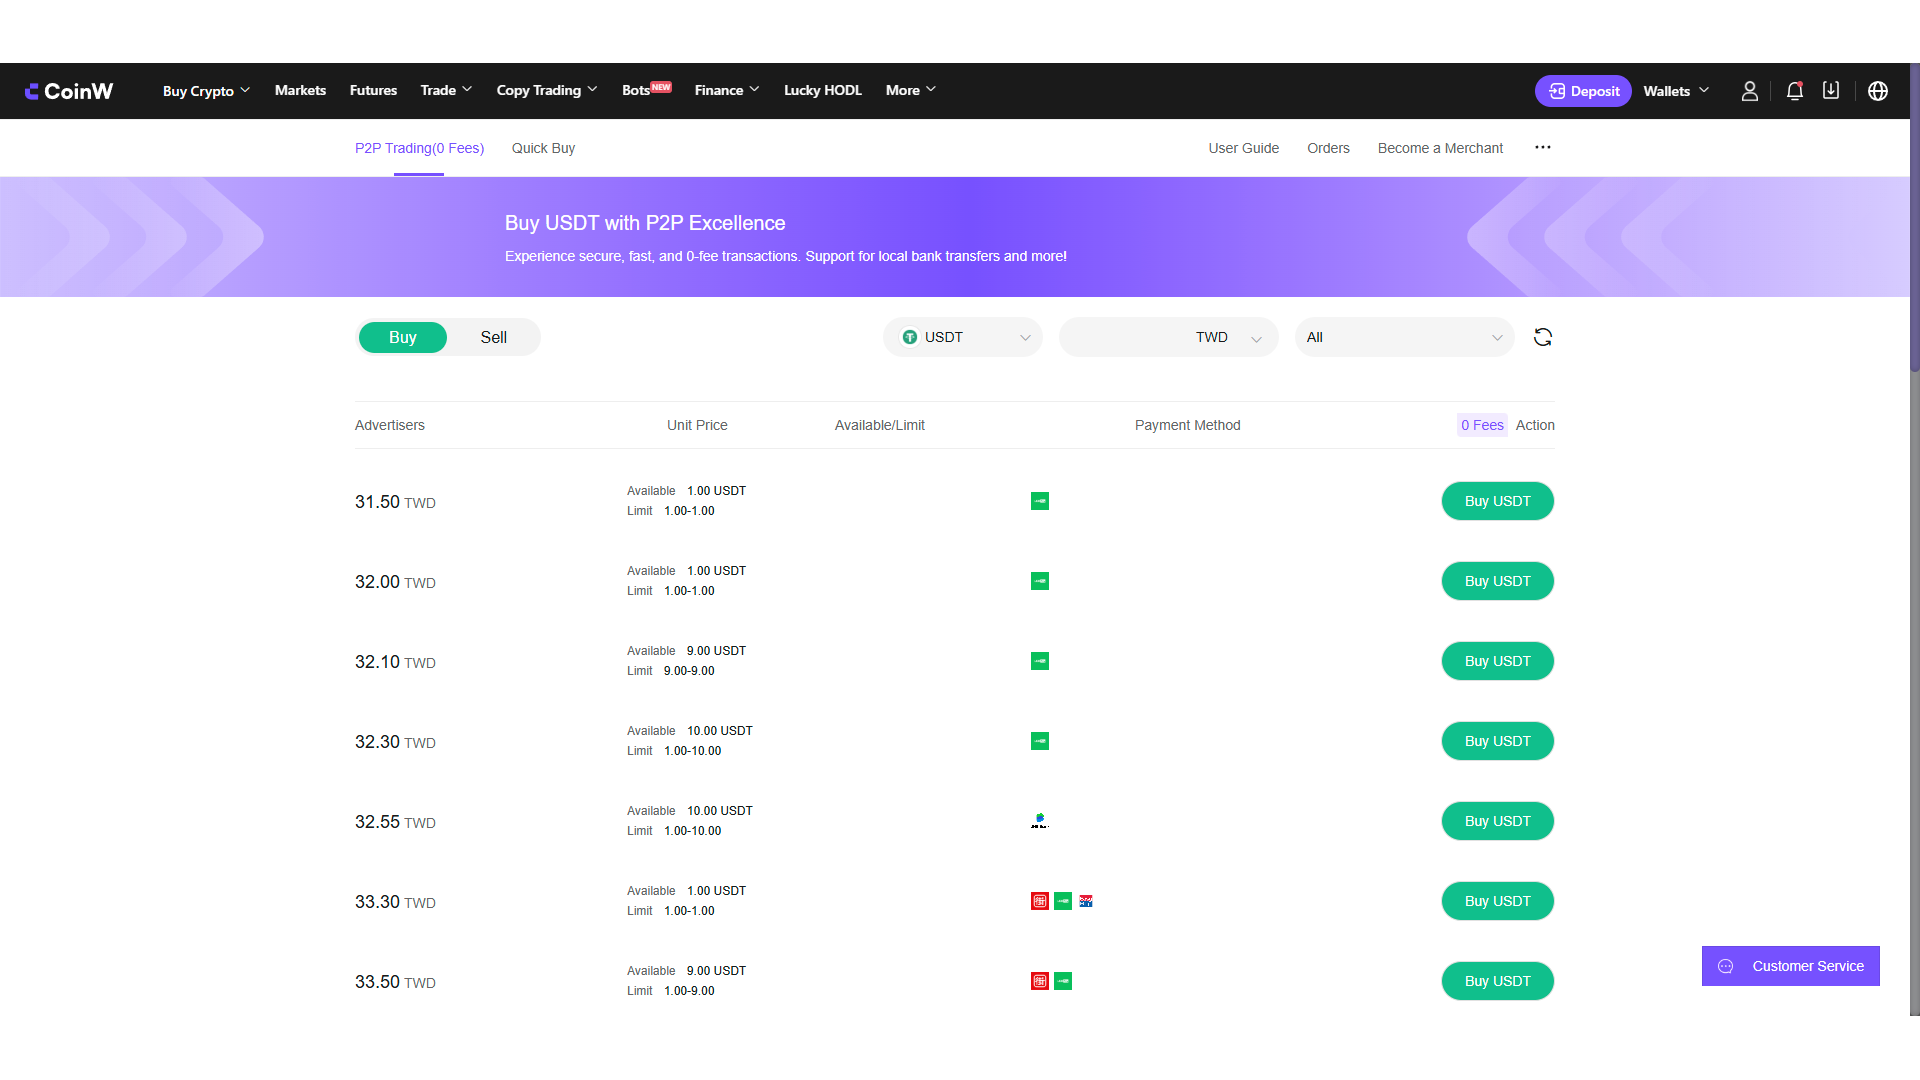Expand the Finance menu

click(x=727, y=90)
